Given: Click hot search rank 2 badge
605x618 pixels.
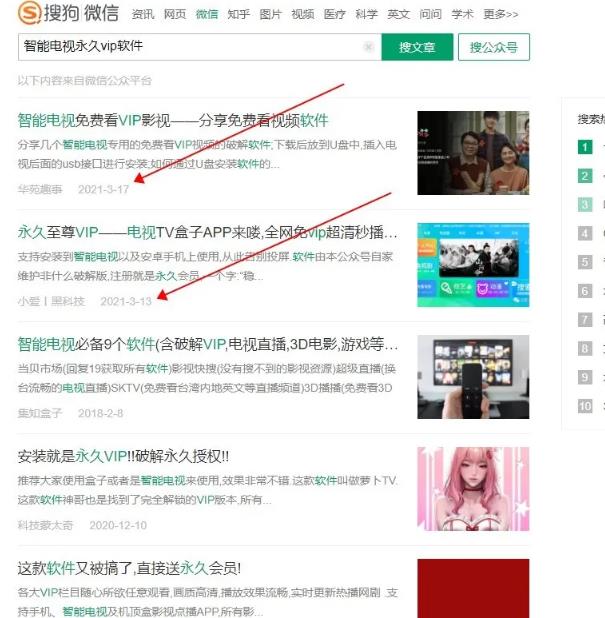Looking at the screenshot, I should (585, 176).
